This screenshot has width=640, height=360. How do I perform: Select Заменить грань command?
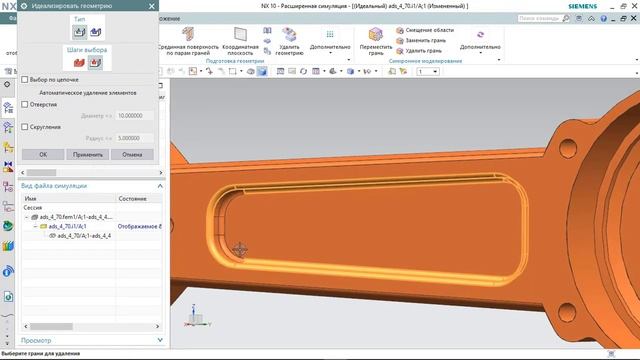pyautogui.click(x=421, y=40)
